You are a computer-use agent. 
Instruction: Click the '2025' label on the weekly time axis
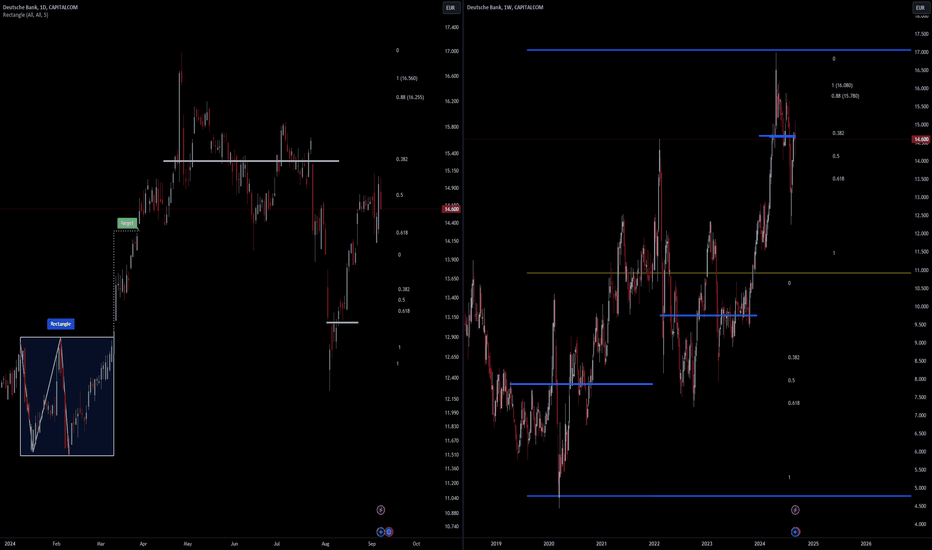[813, 544]
